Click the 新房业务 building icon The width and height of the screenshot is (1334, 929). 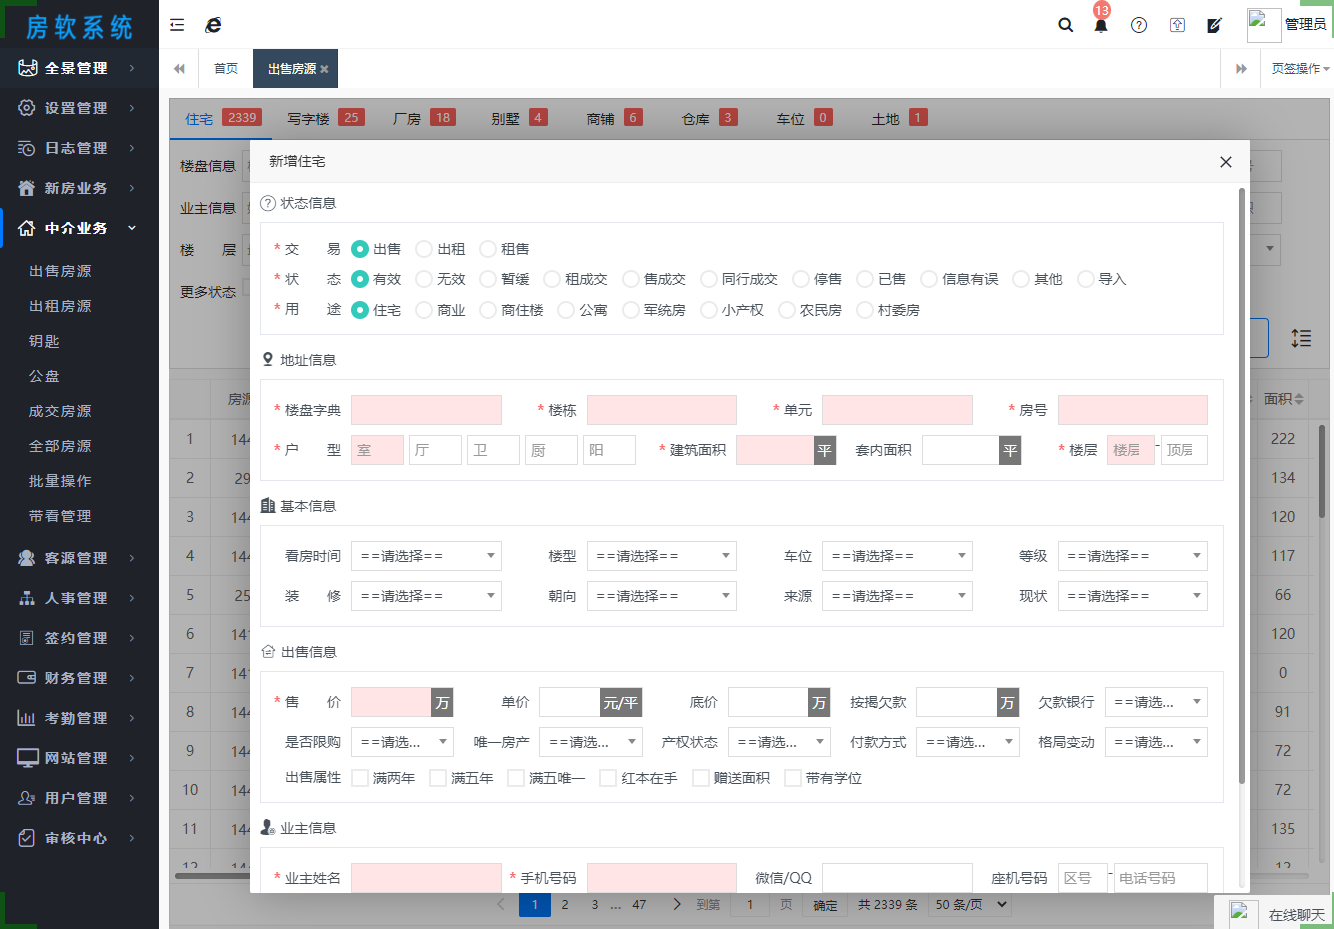point(27,188)
